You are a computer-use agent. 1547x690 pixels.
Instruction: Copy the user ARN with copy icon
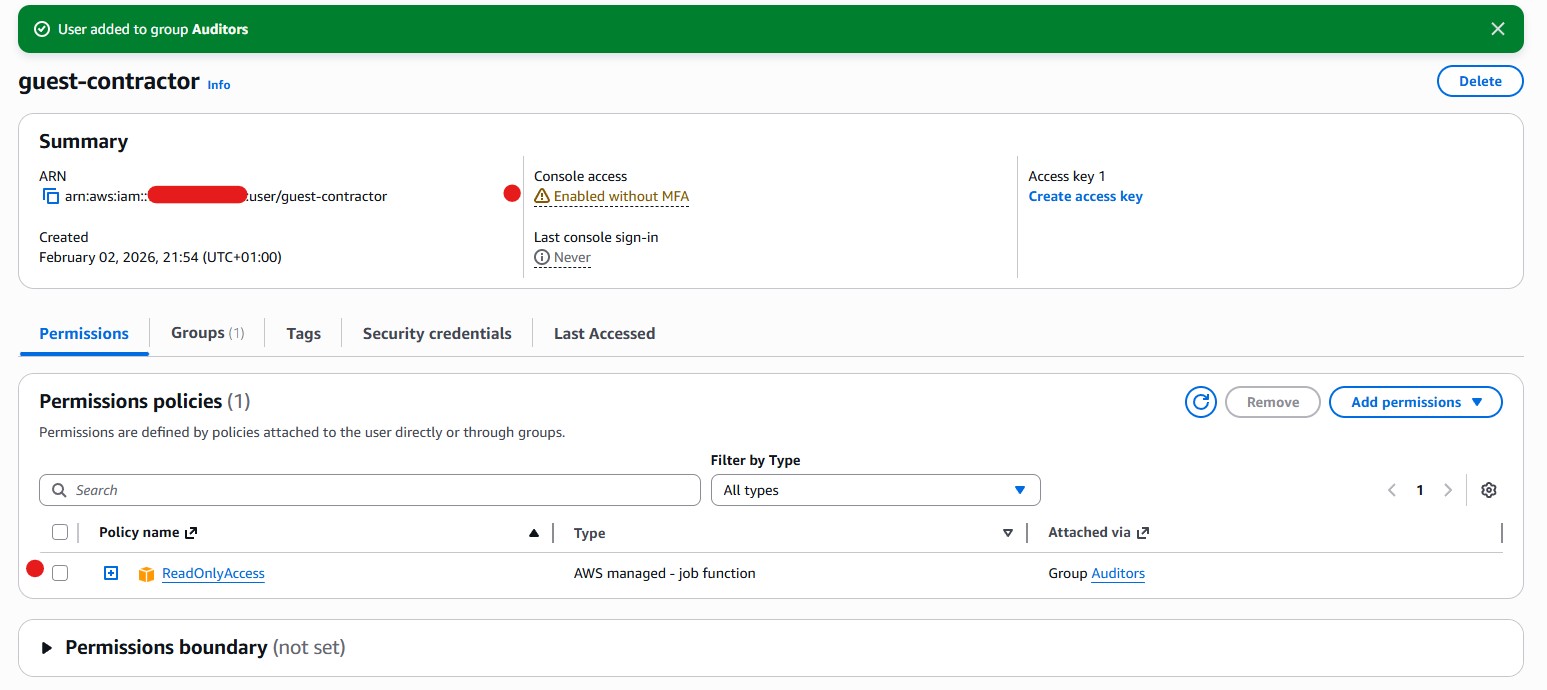click(51, 197)
